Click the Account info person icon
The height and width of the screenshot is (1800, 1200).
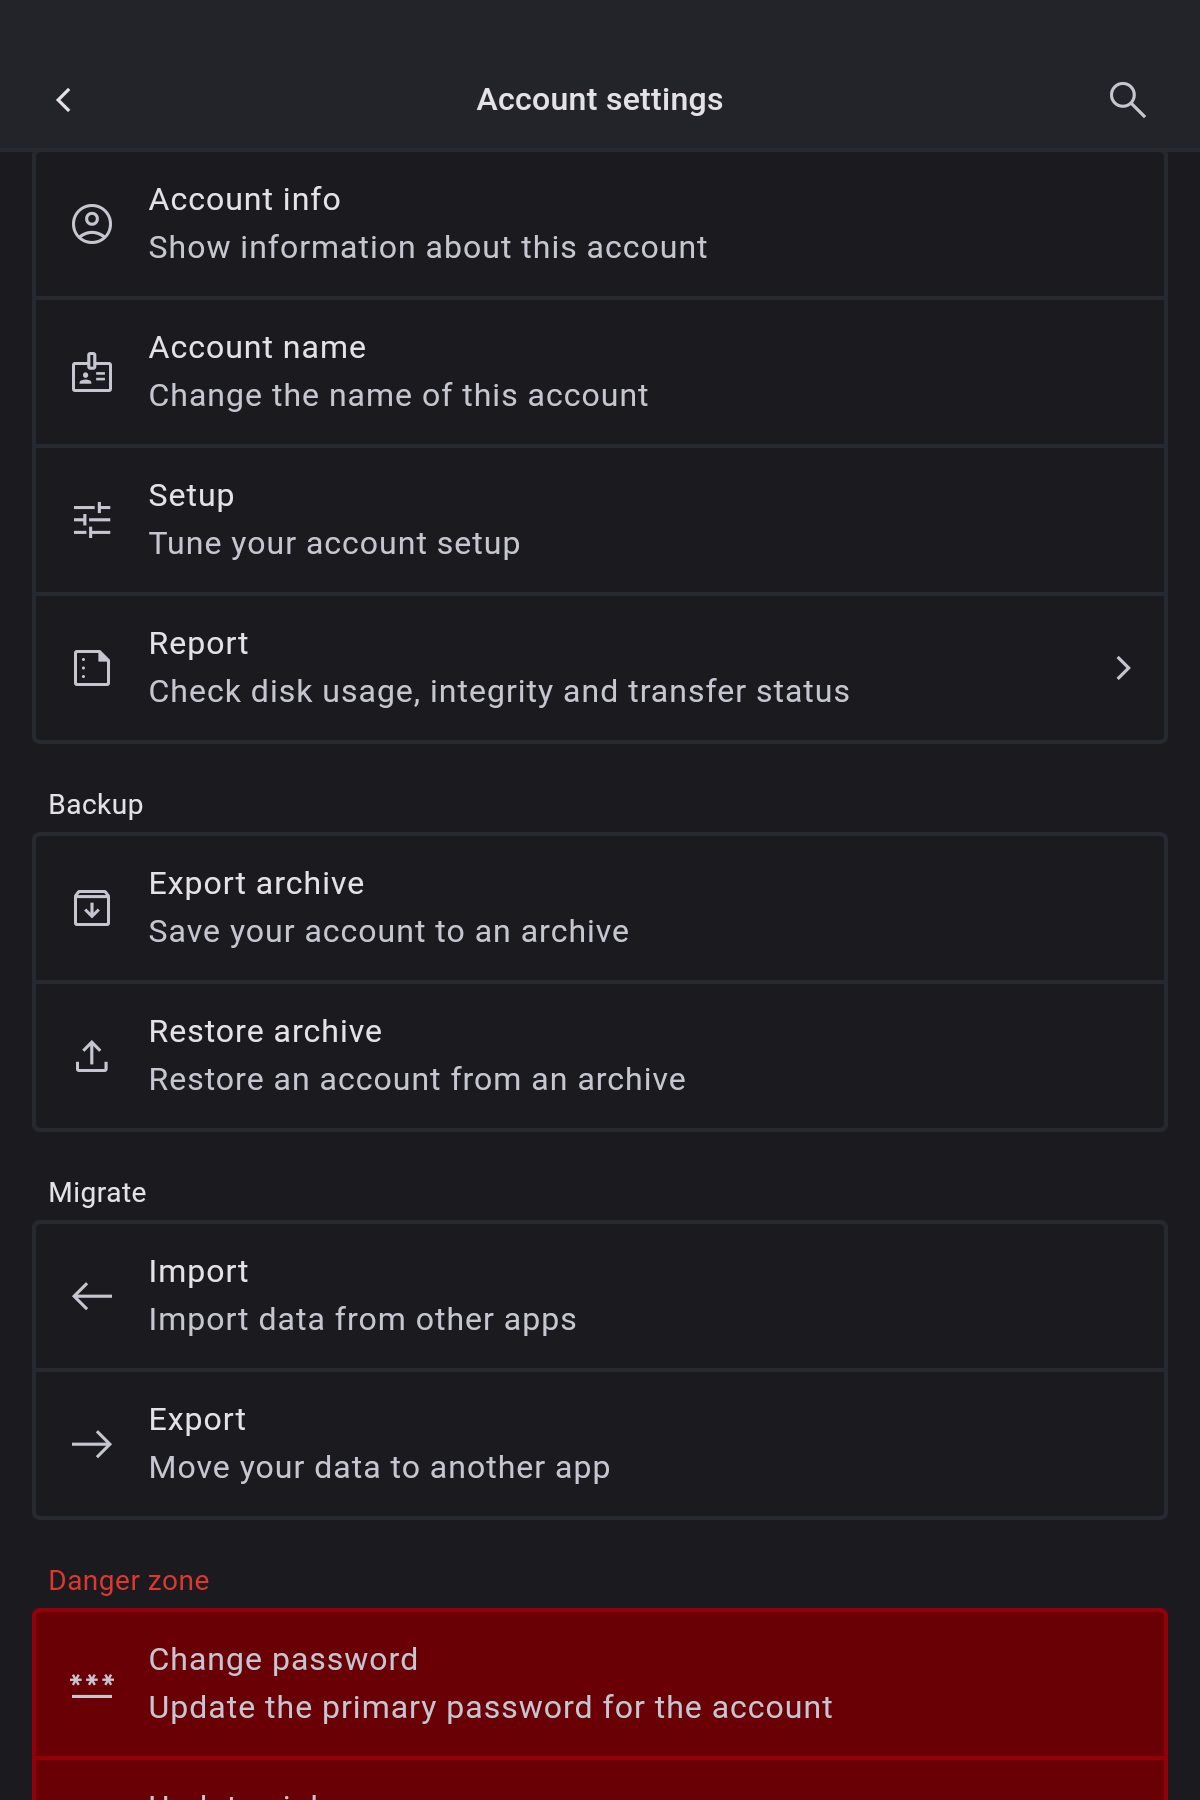pyautogui.click(x=92, y=224)
